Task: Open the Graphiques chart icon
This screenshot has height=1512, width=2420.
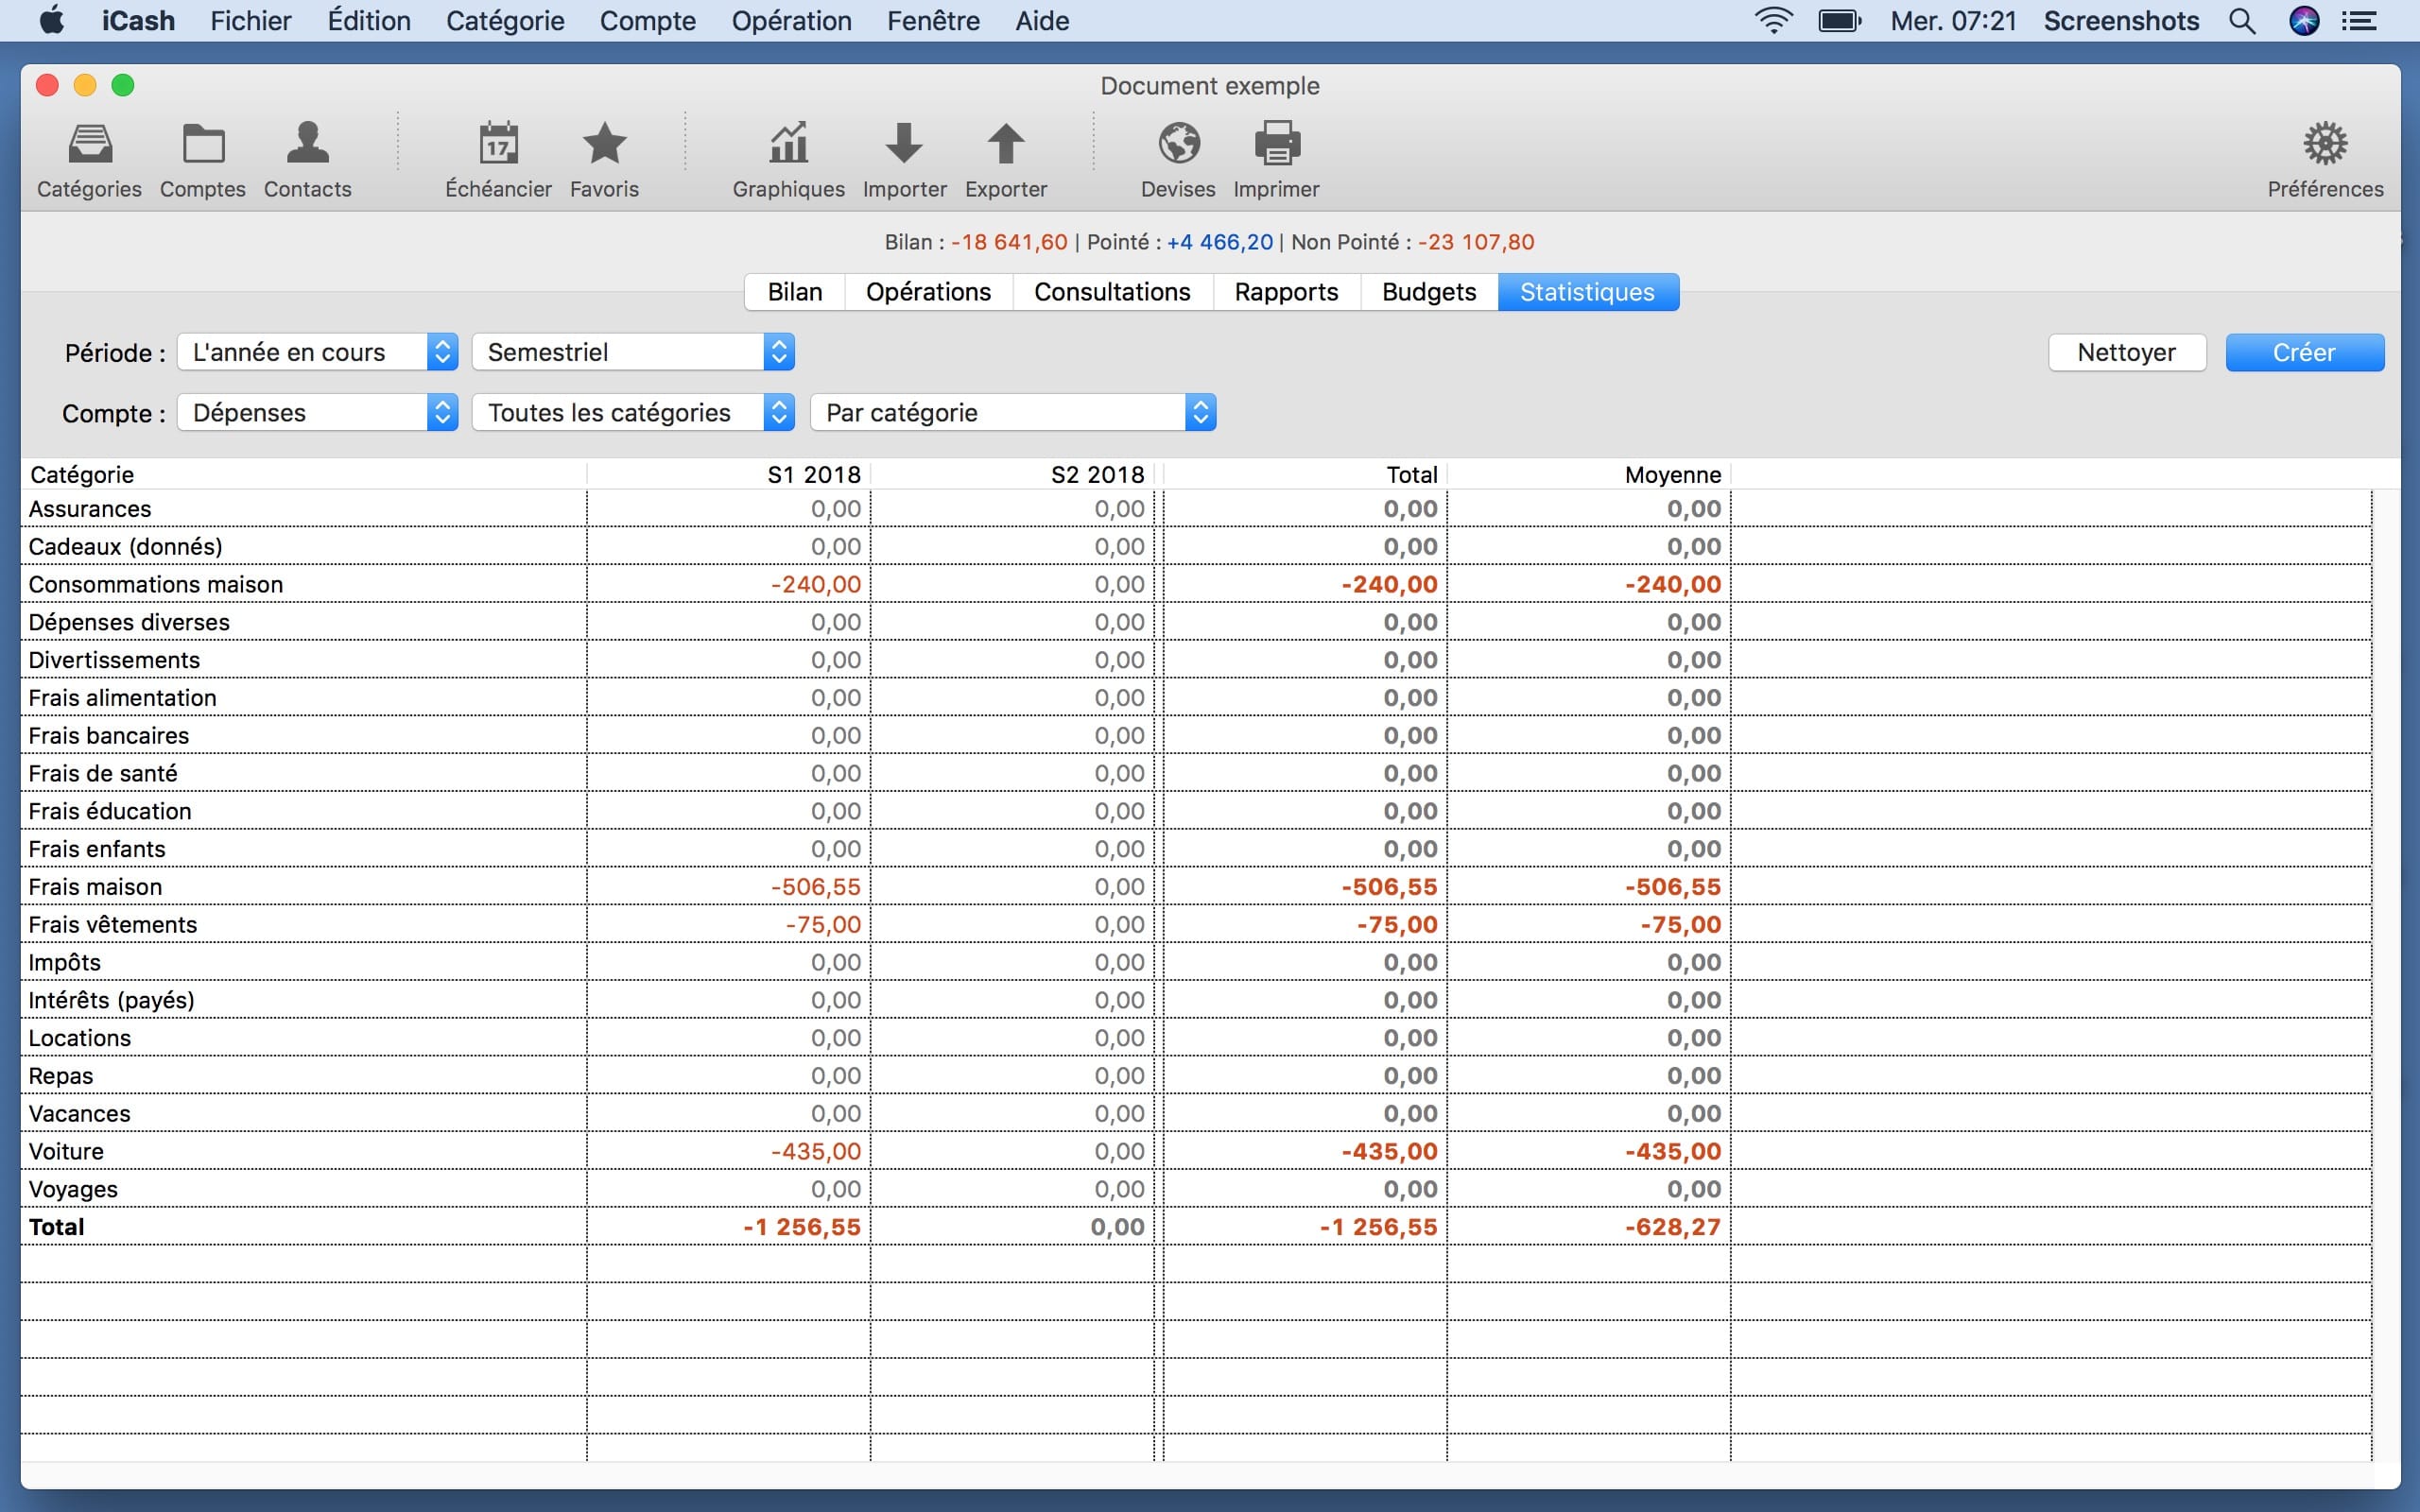Action: [x=788, y=145]
